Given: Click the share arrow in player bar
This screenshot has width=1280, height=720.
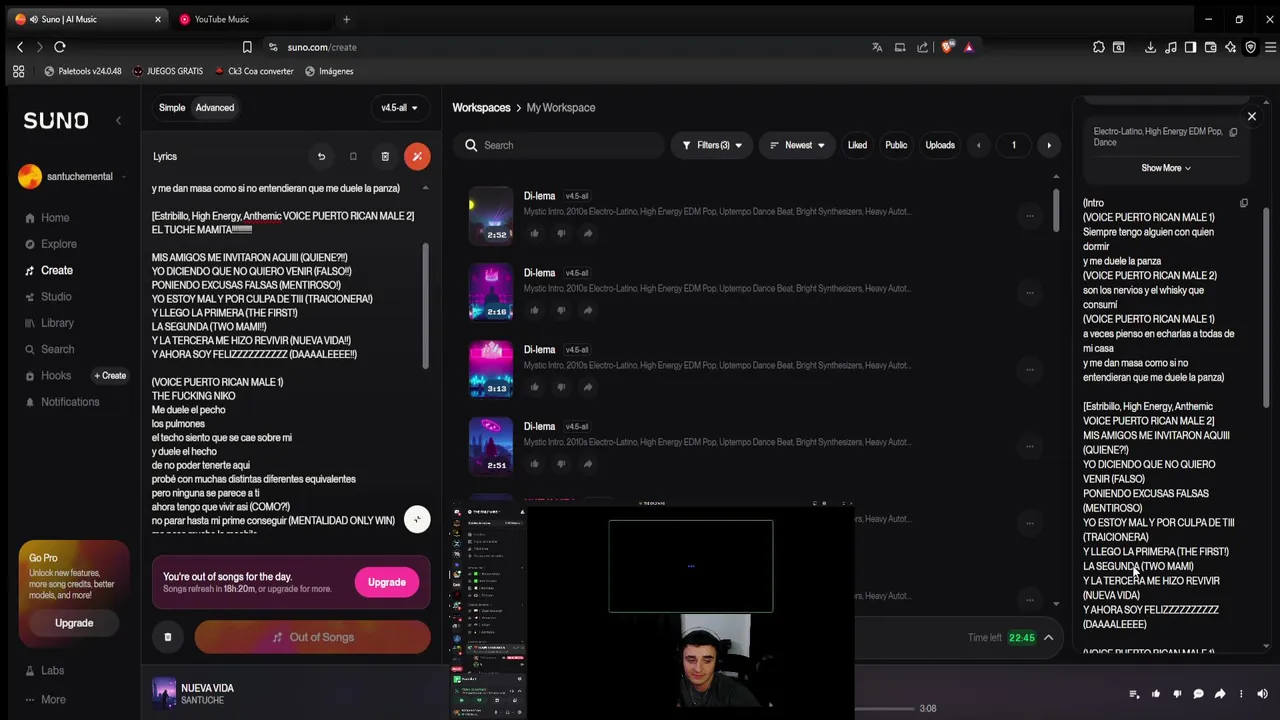Looking at the screenshot, I should pos(1220,694).
